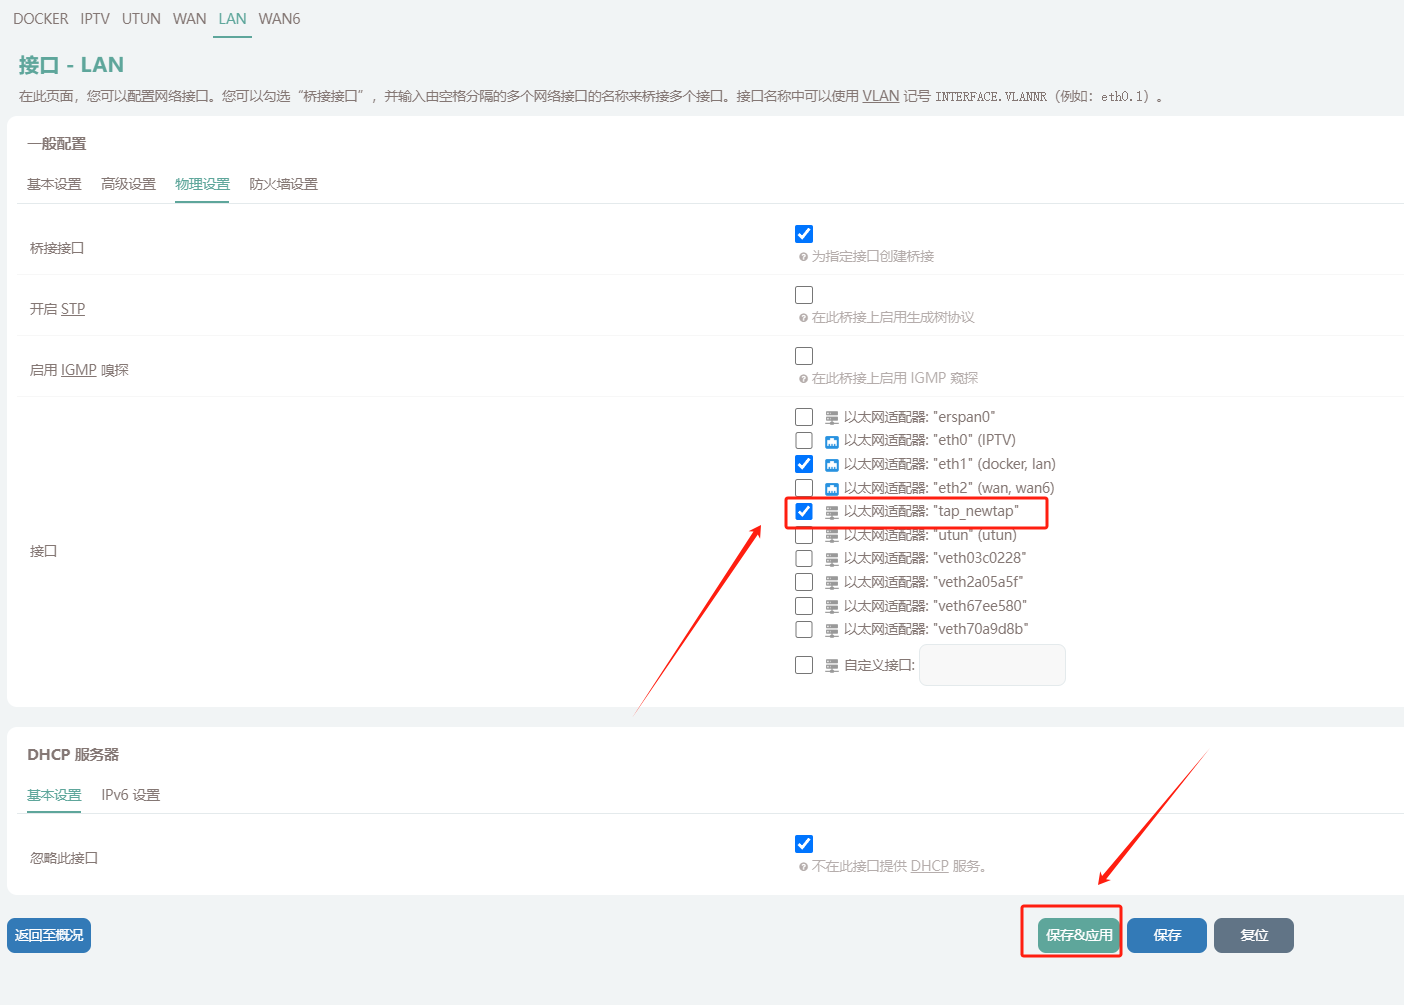Click the custom interface (自定义接口) icon
Image resolution: width=1404 pixels, height=1005 pixels.
pyautogui.click(x=831, y=666)
